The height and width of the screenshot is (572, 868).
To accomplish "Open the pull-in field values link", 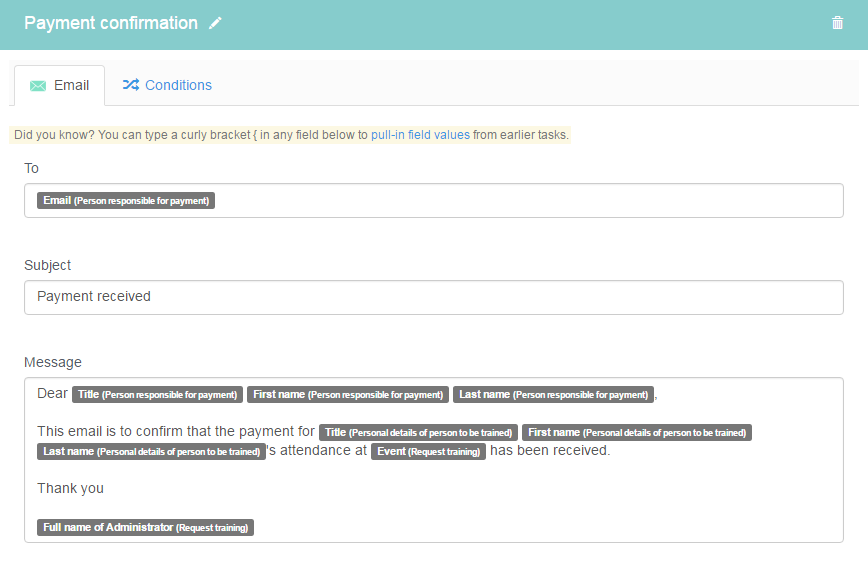I will (x=420, y=135).
